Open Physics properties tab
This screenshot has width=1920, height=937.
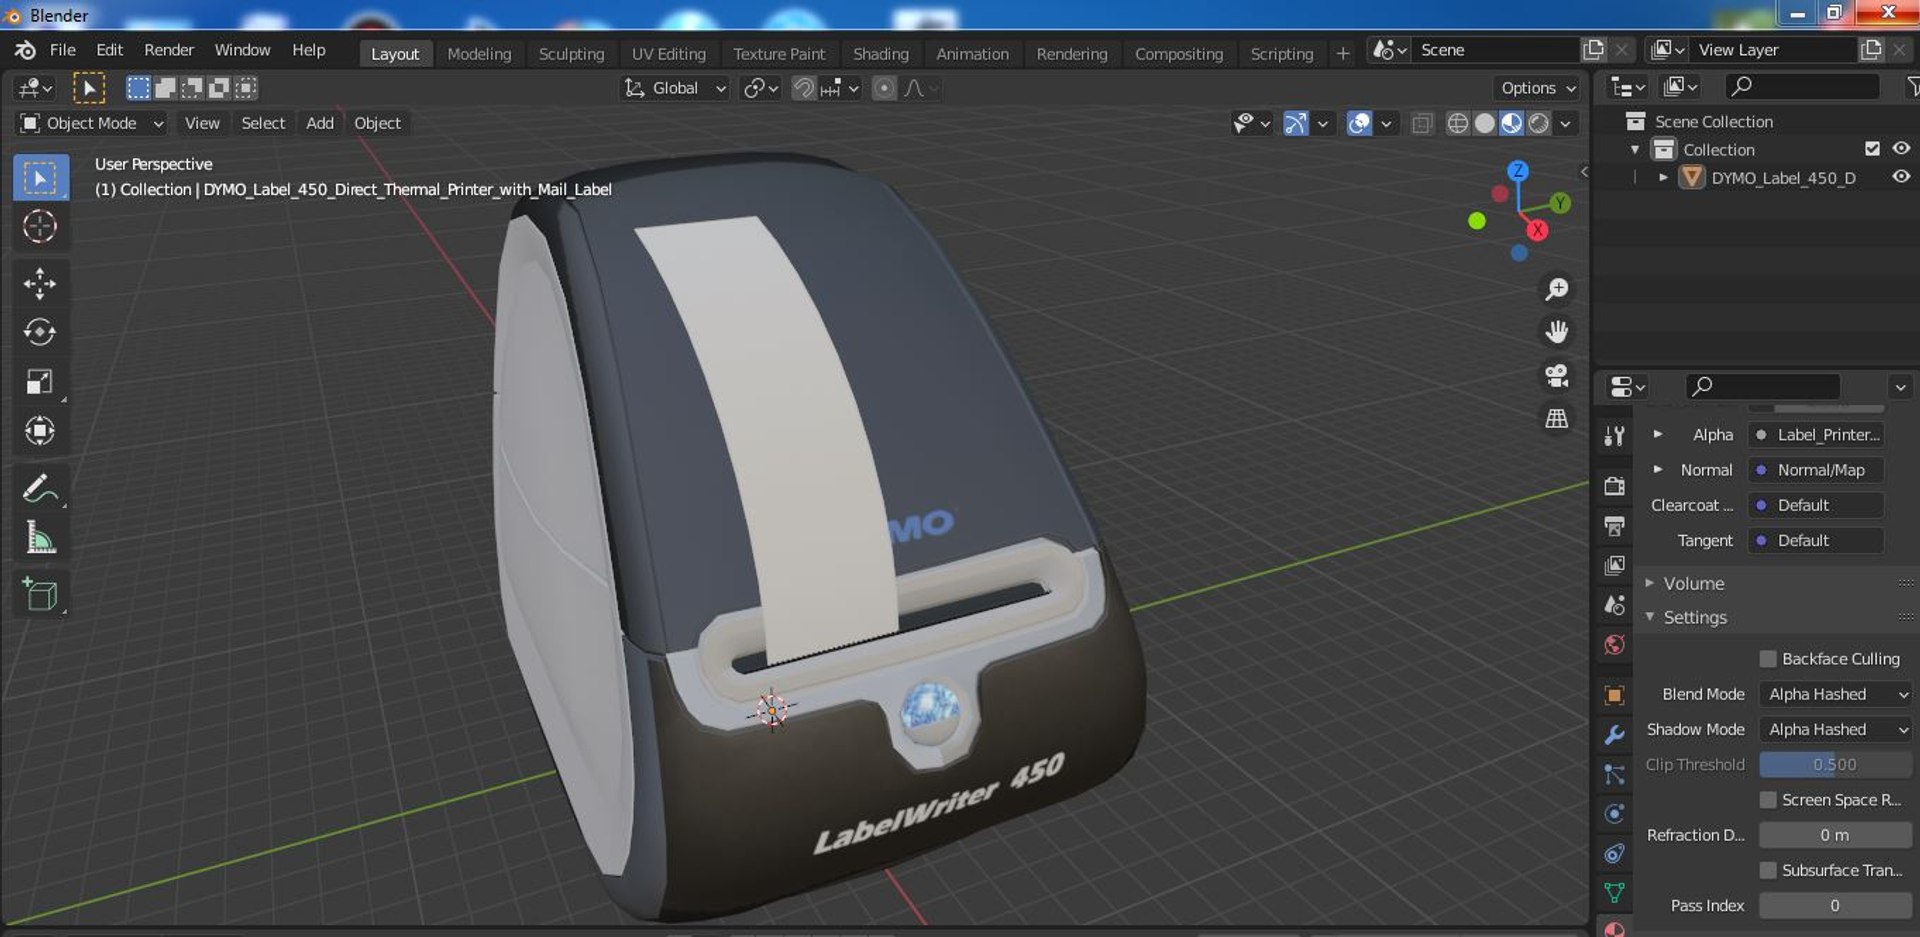tap(1614, 814)
